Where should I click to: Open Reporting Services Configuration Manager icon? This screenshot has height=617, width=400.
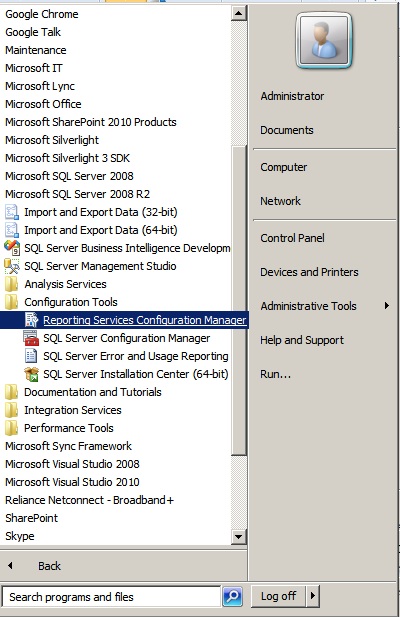tap(31, 320)
